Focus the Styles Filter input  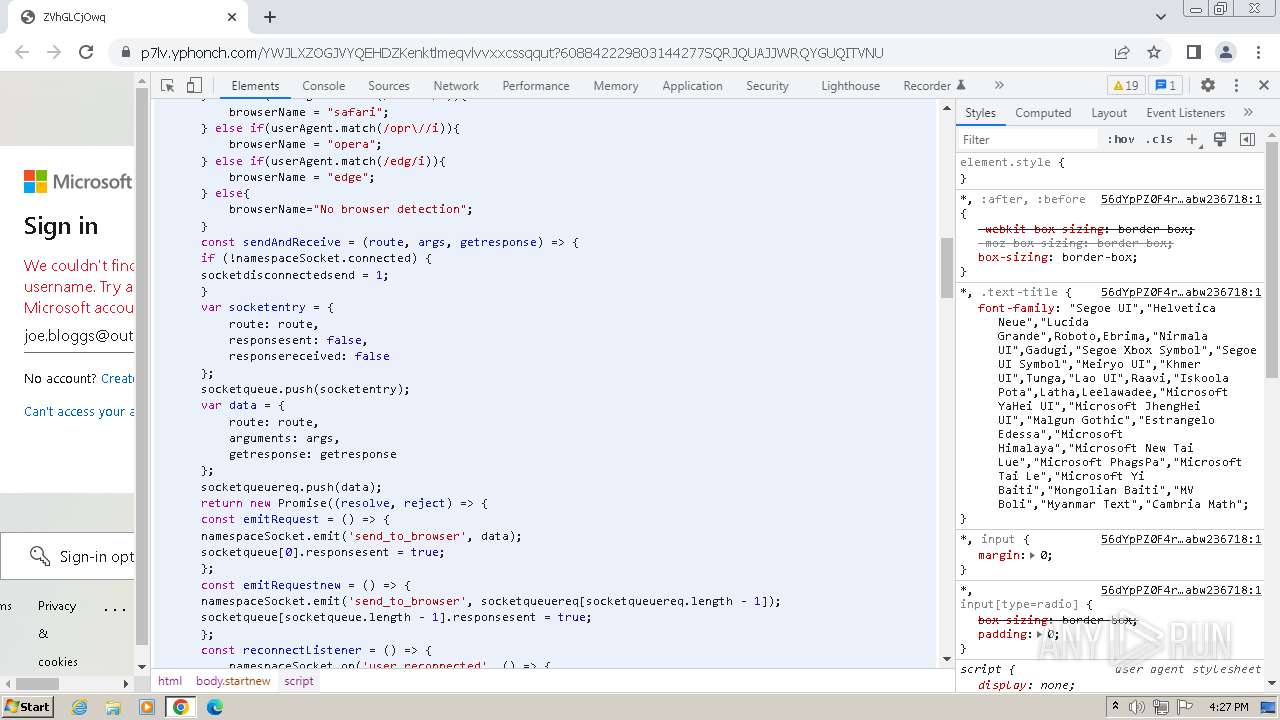click(x=1028, y=140)
